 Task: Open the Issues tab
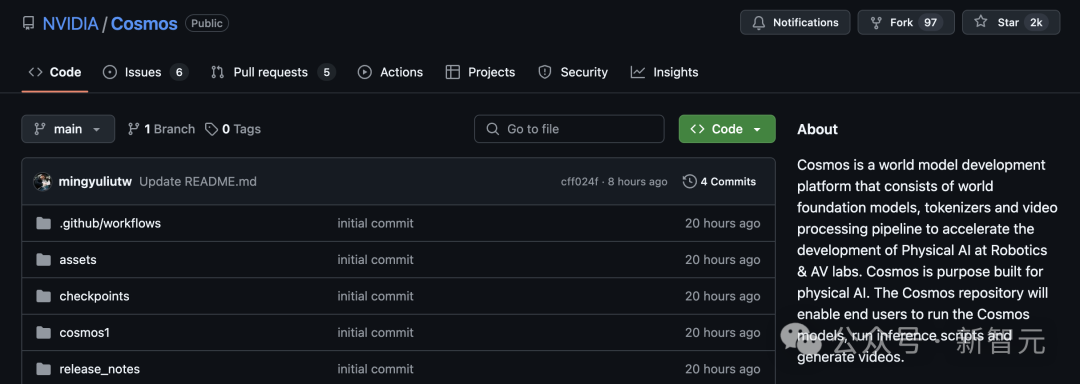pyautogui.click(x=145, y=72)
